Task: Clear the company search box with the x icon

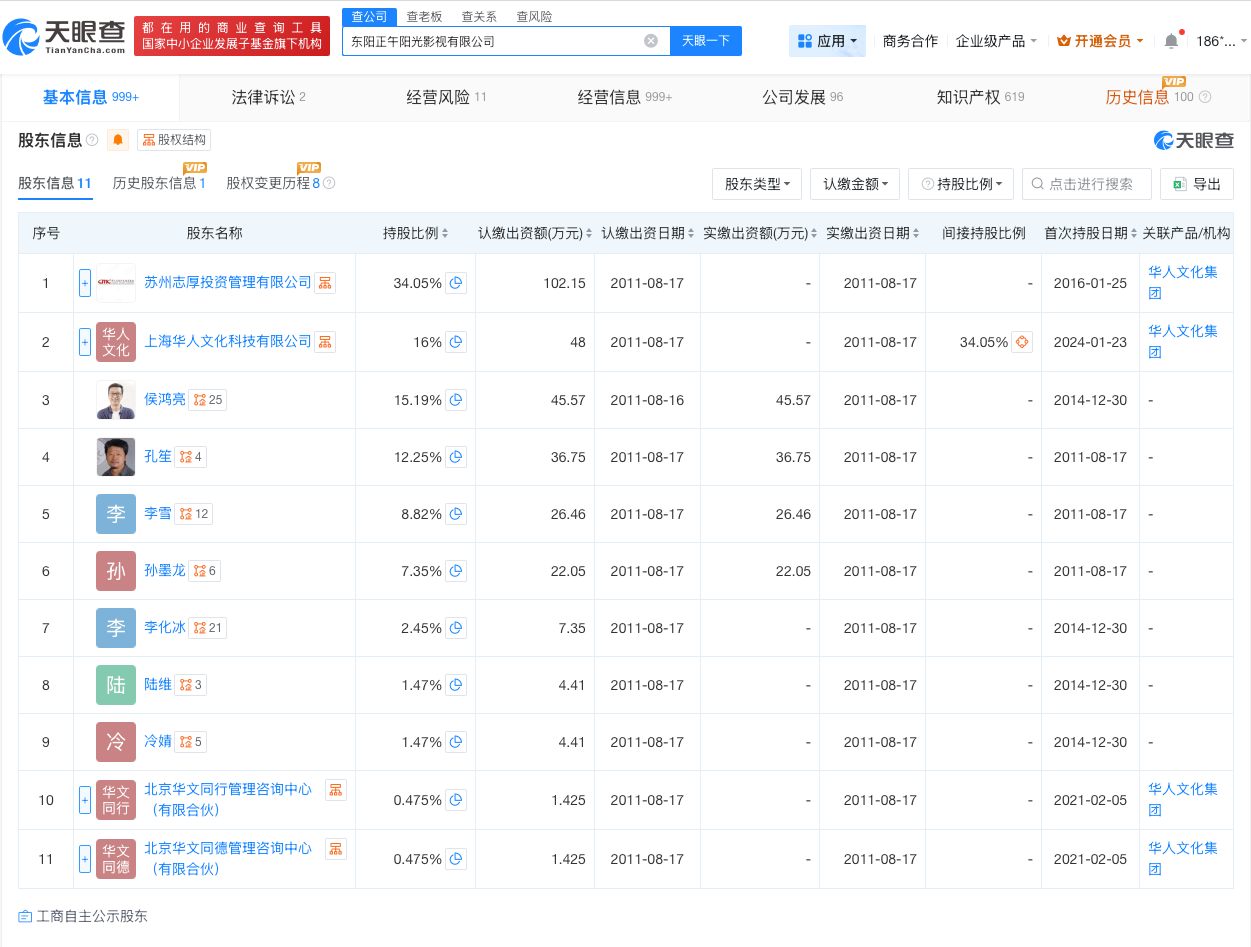Action: pyautogui.click(x=651, y=40)
